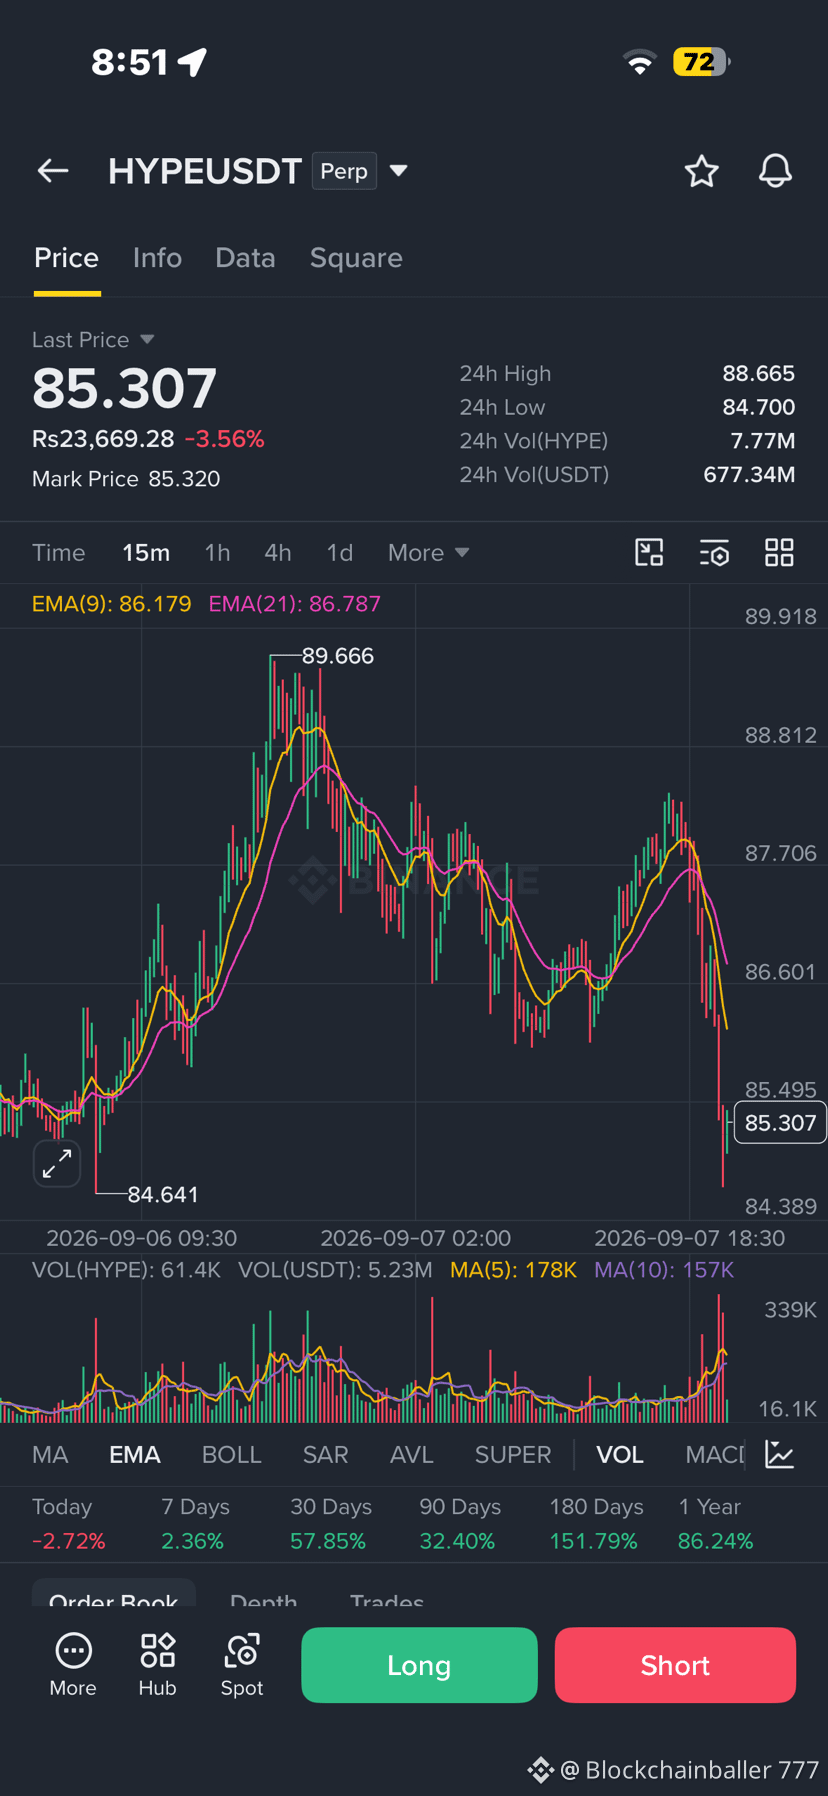Add HYPEUSDT to favorites with star
The image size is (828, 1796).
coord(701,171)
